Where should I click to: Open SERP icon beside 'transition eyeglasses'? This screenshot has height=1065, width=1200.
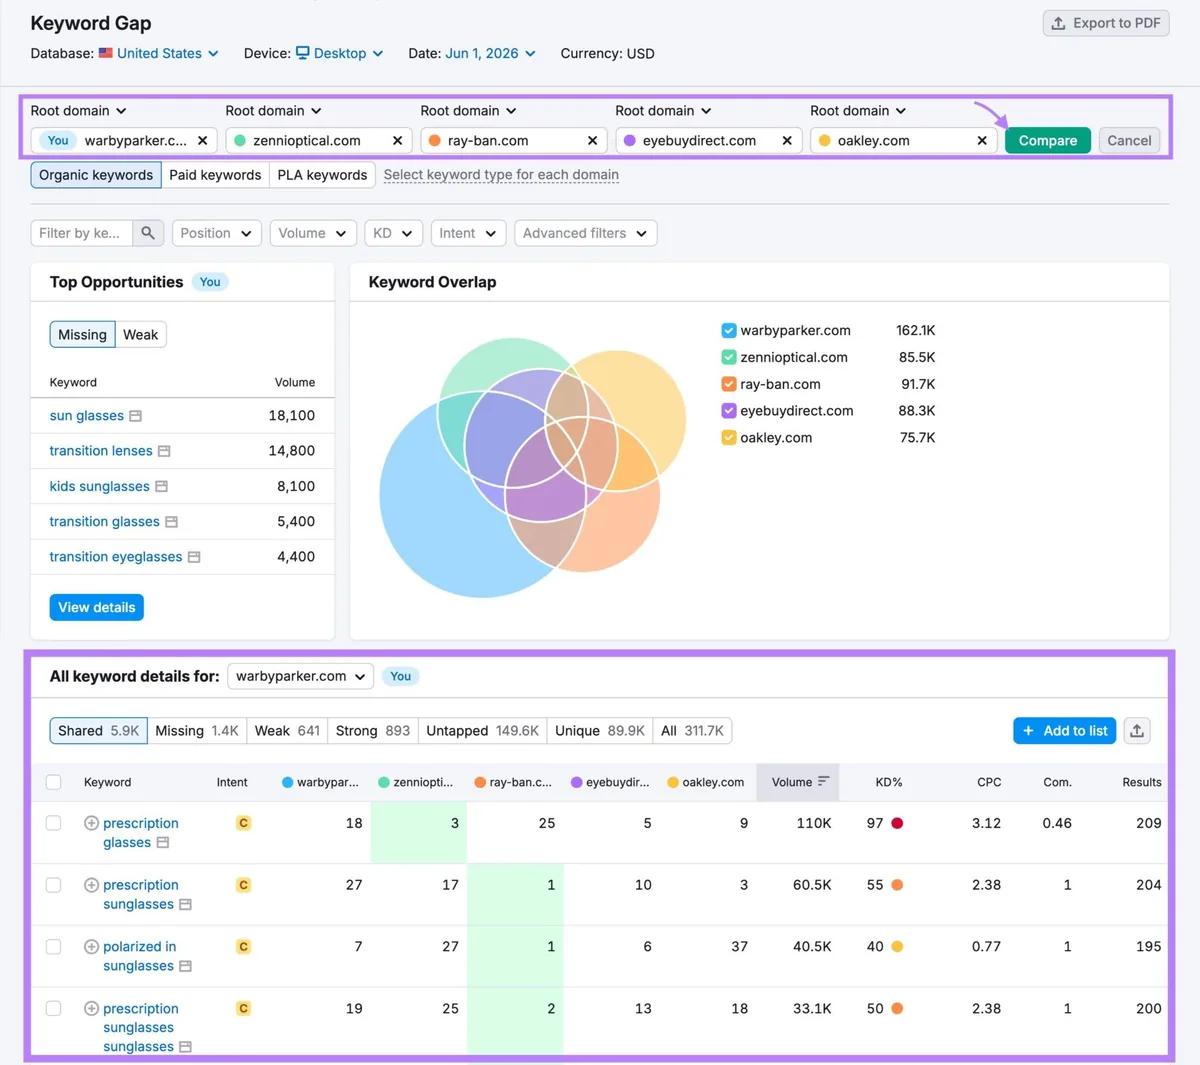click(194, 557)
